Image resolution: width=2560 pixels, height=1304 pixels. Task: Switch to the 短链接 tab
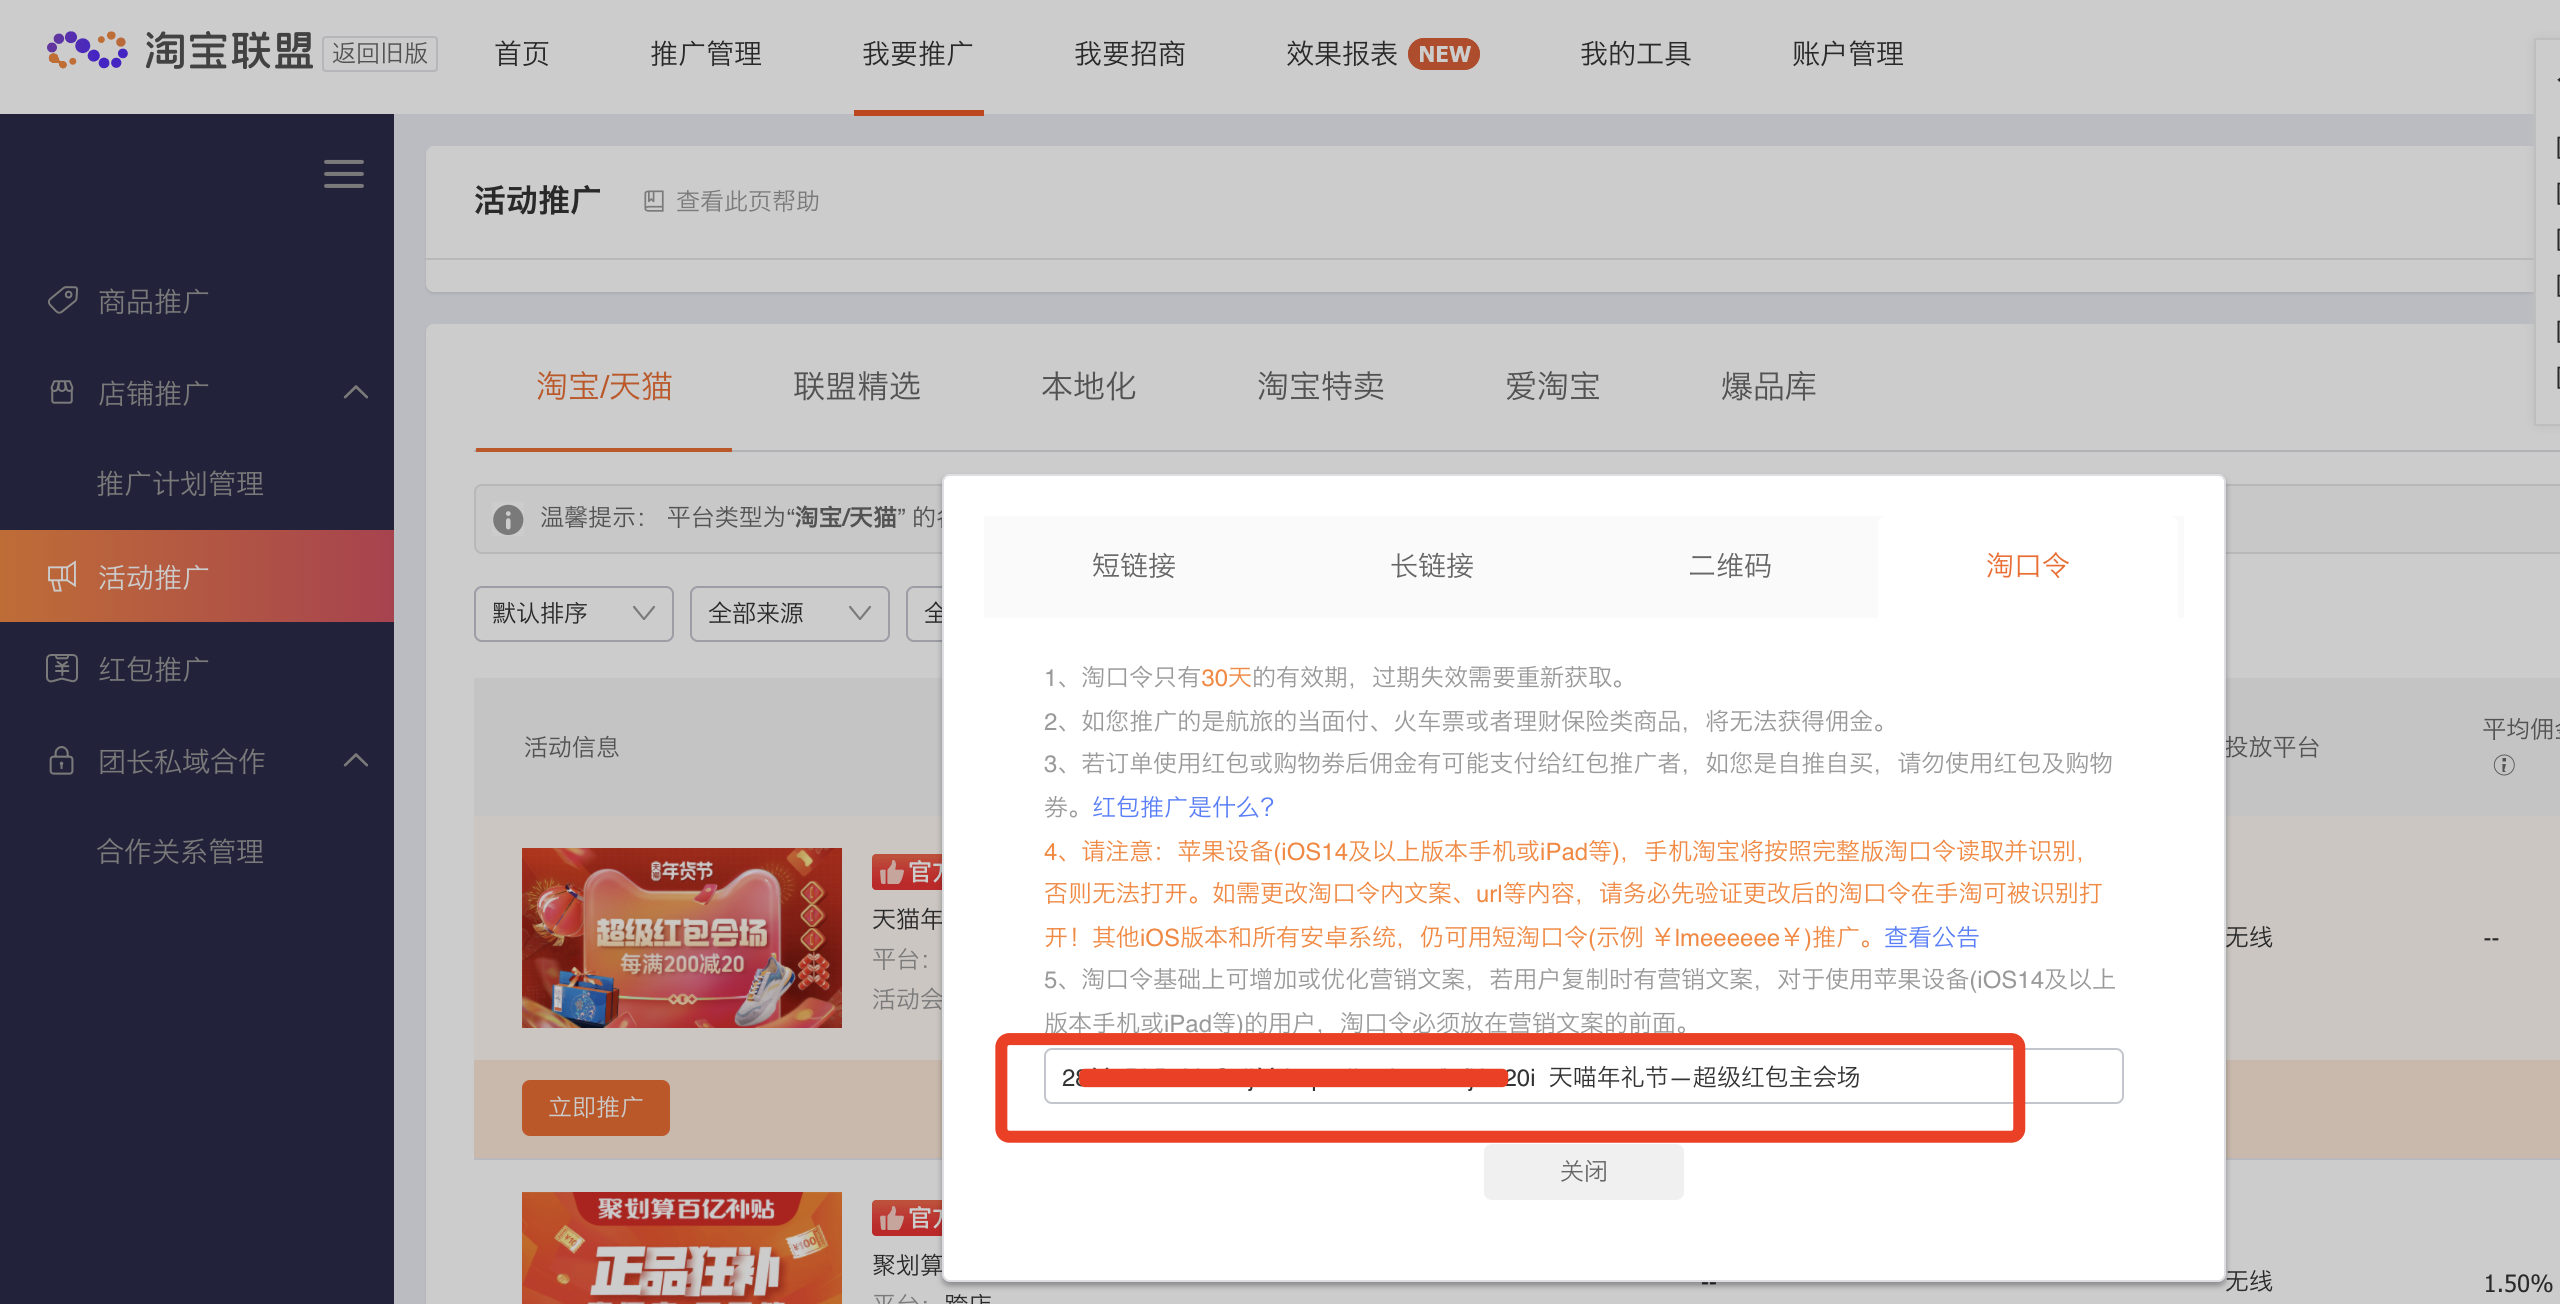coord(1133,566)
